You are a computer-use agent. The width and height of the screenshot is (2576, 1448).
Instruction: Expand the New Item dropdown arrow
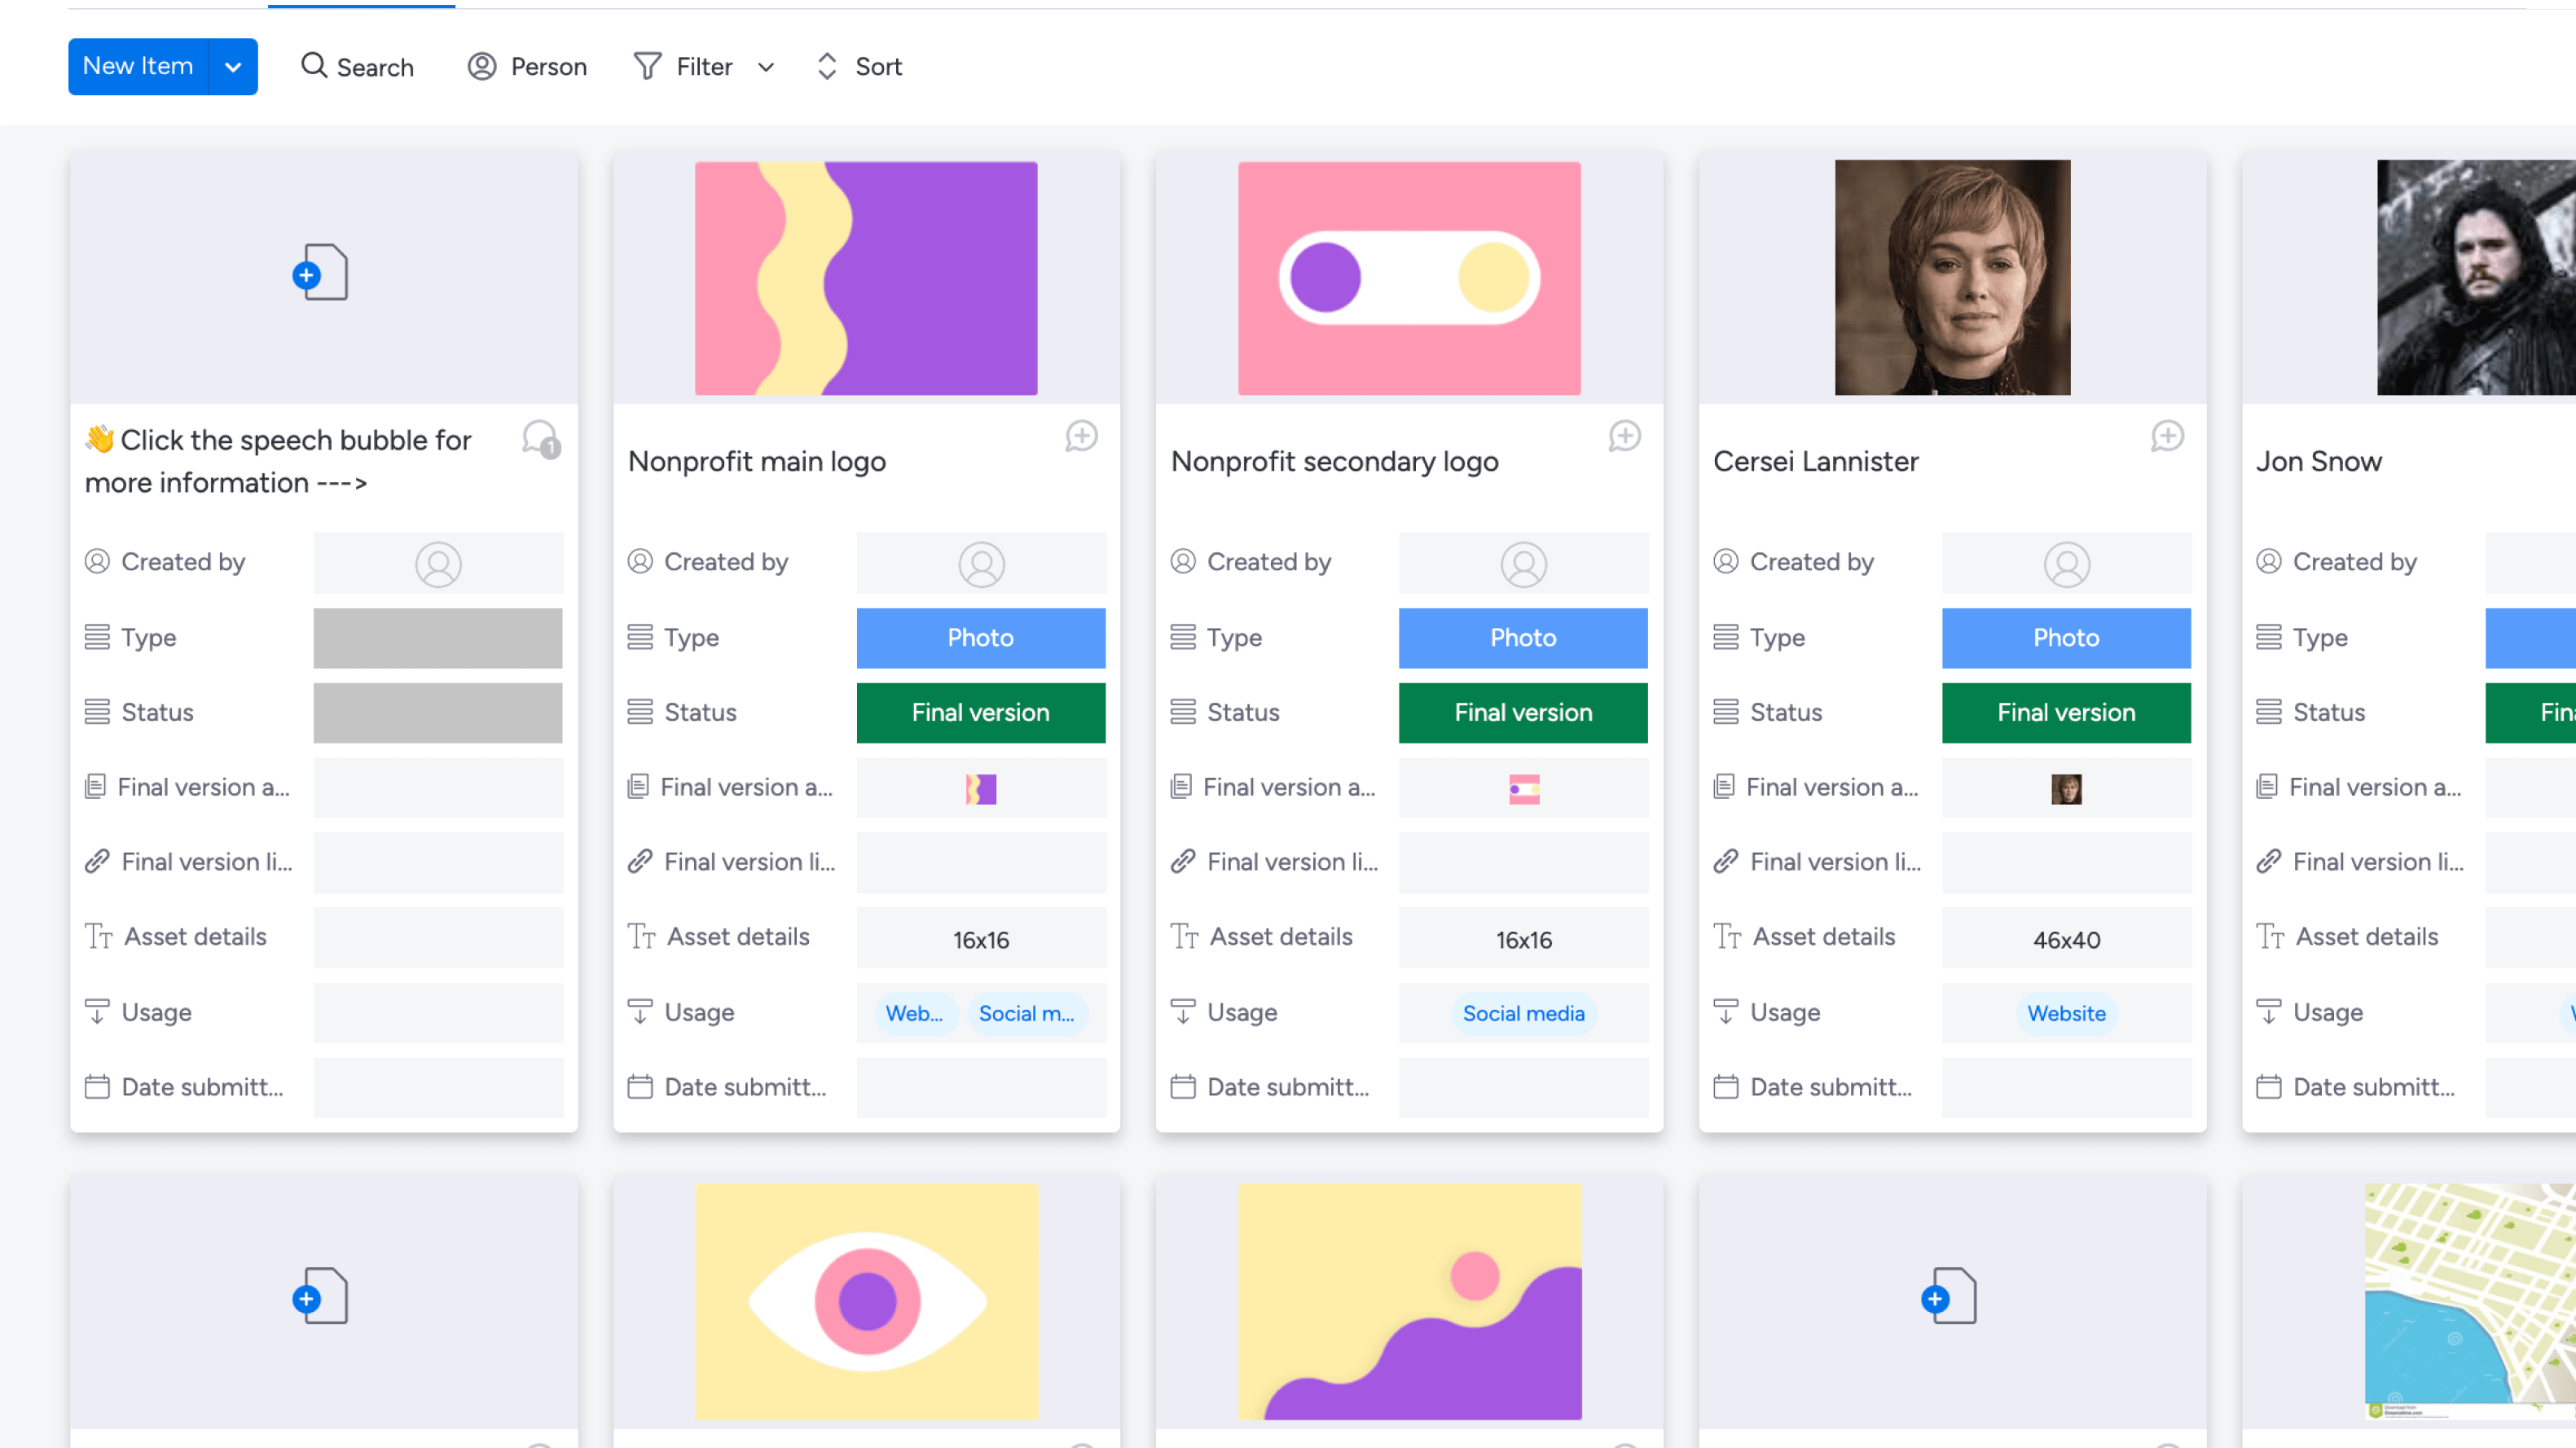[x=233, y=66]
